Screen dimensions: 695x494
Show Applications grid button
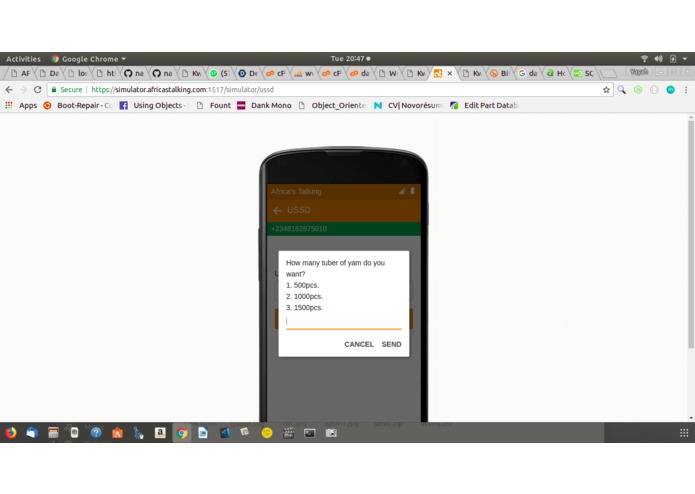point(684,433)
